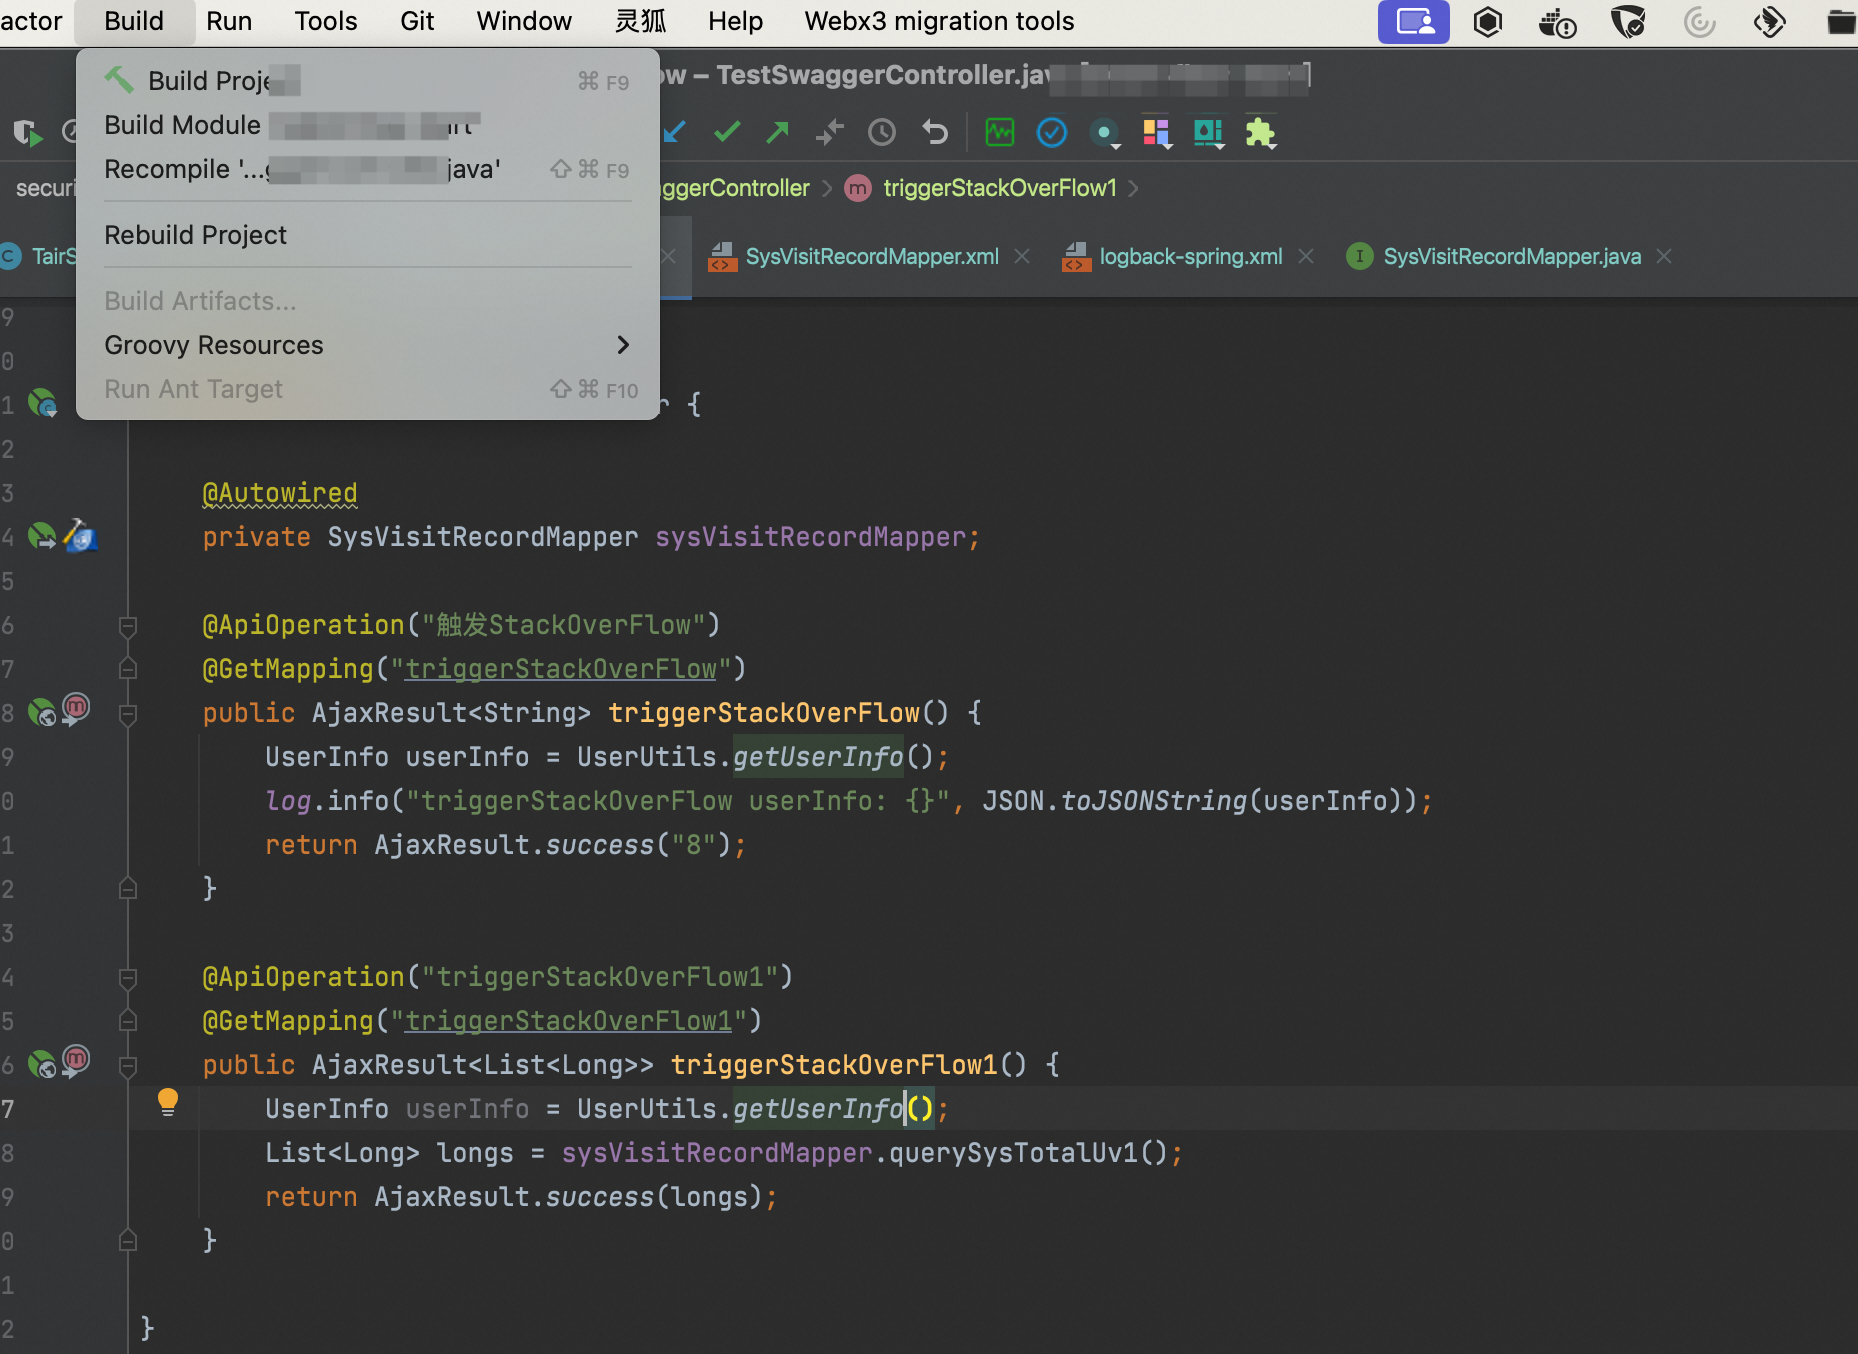Click the green puzzle plugin icon
Image resolution: width=1858 pixels, height=1354 pixels.
tap(1261, 133)
